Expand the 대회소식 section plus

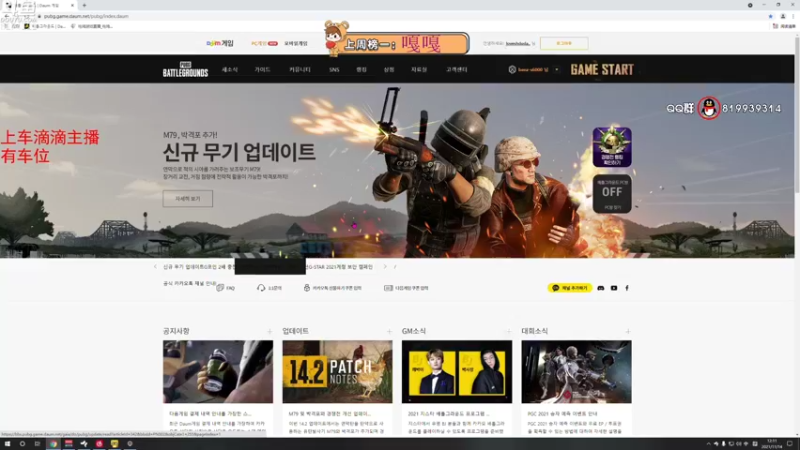click(x=628, y=332)
